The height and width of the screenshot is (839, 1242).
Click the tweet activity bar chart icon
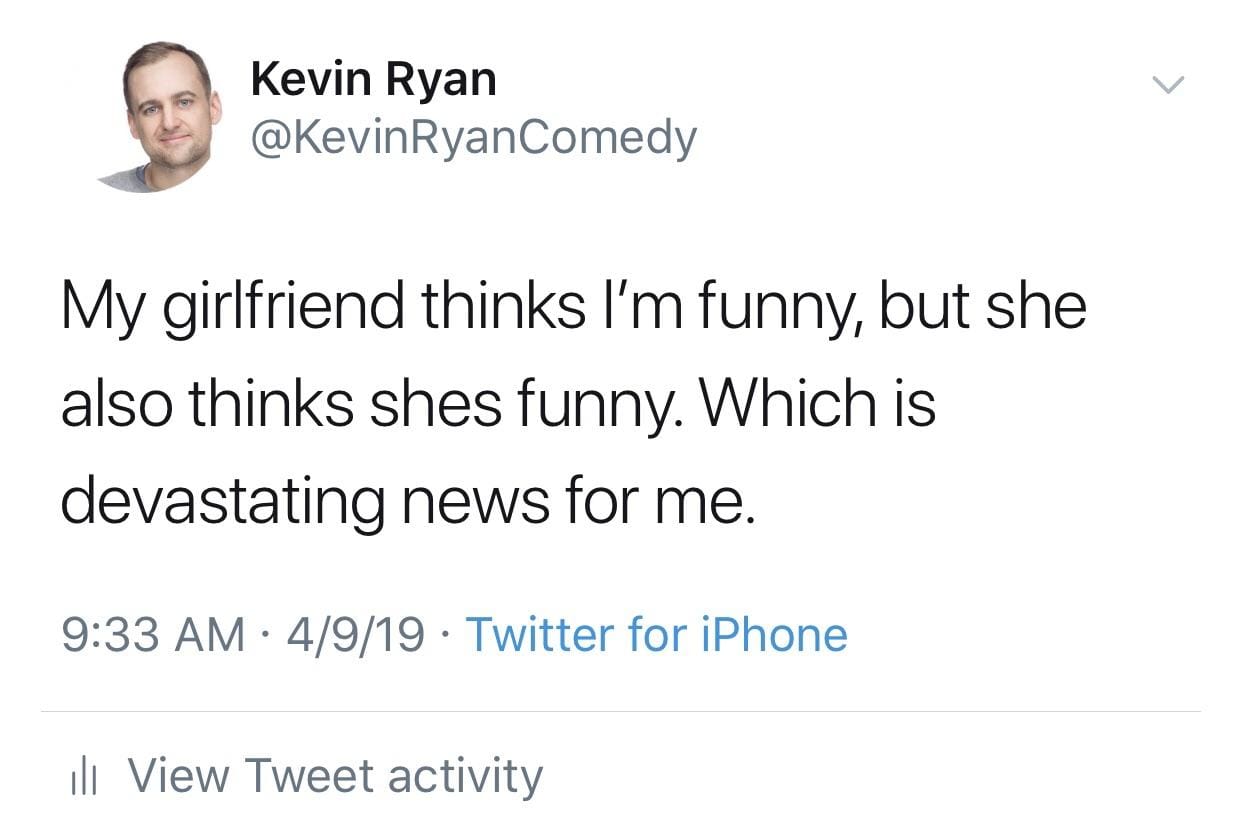[x=87, y=777]
